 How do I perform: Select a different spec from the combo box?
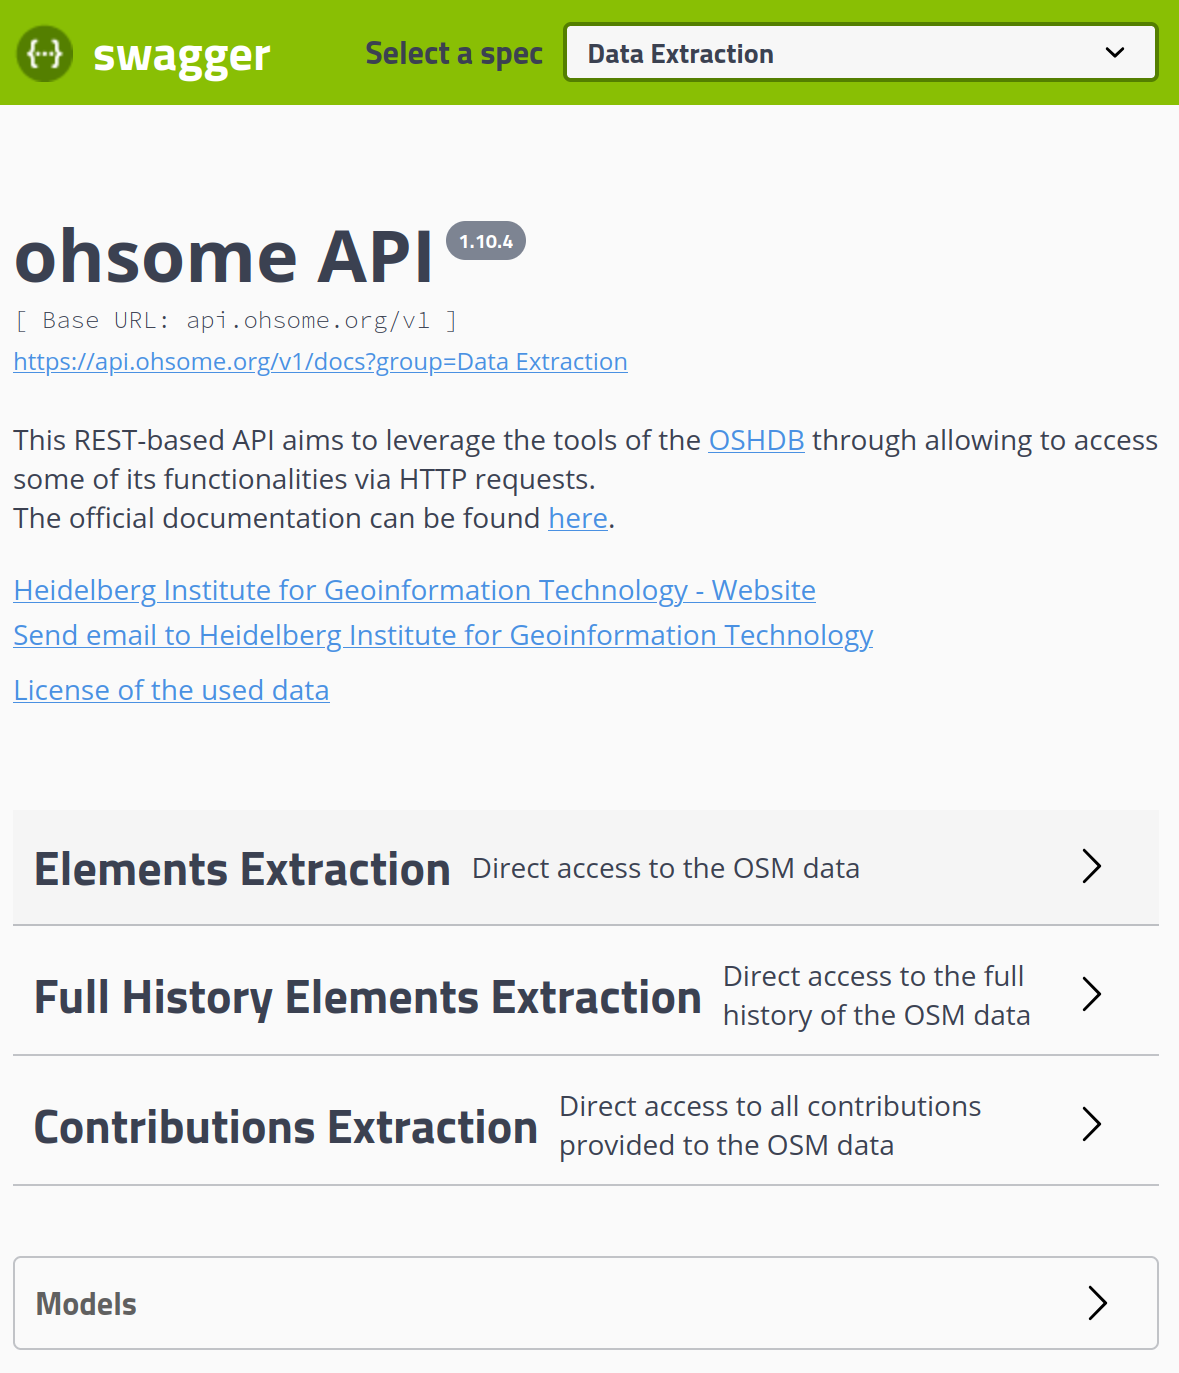coord(860,52)
